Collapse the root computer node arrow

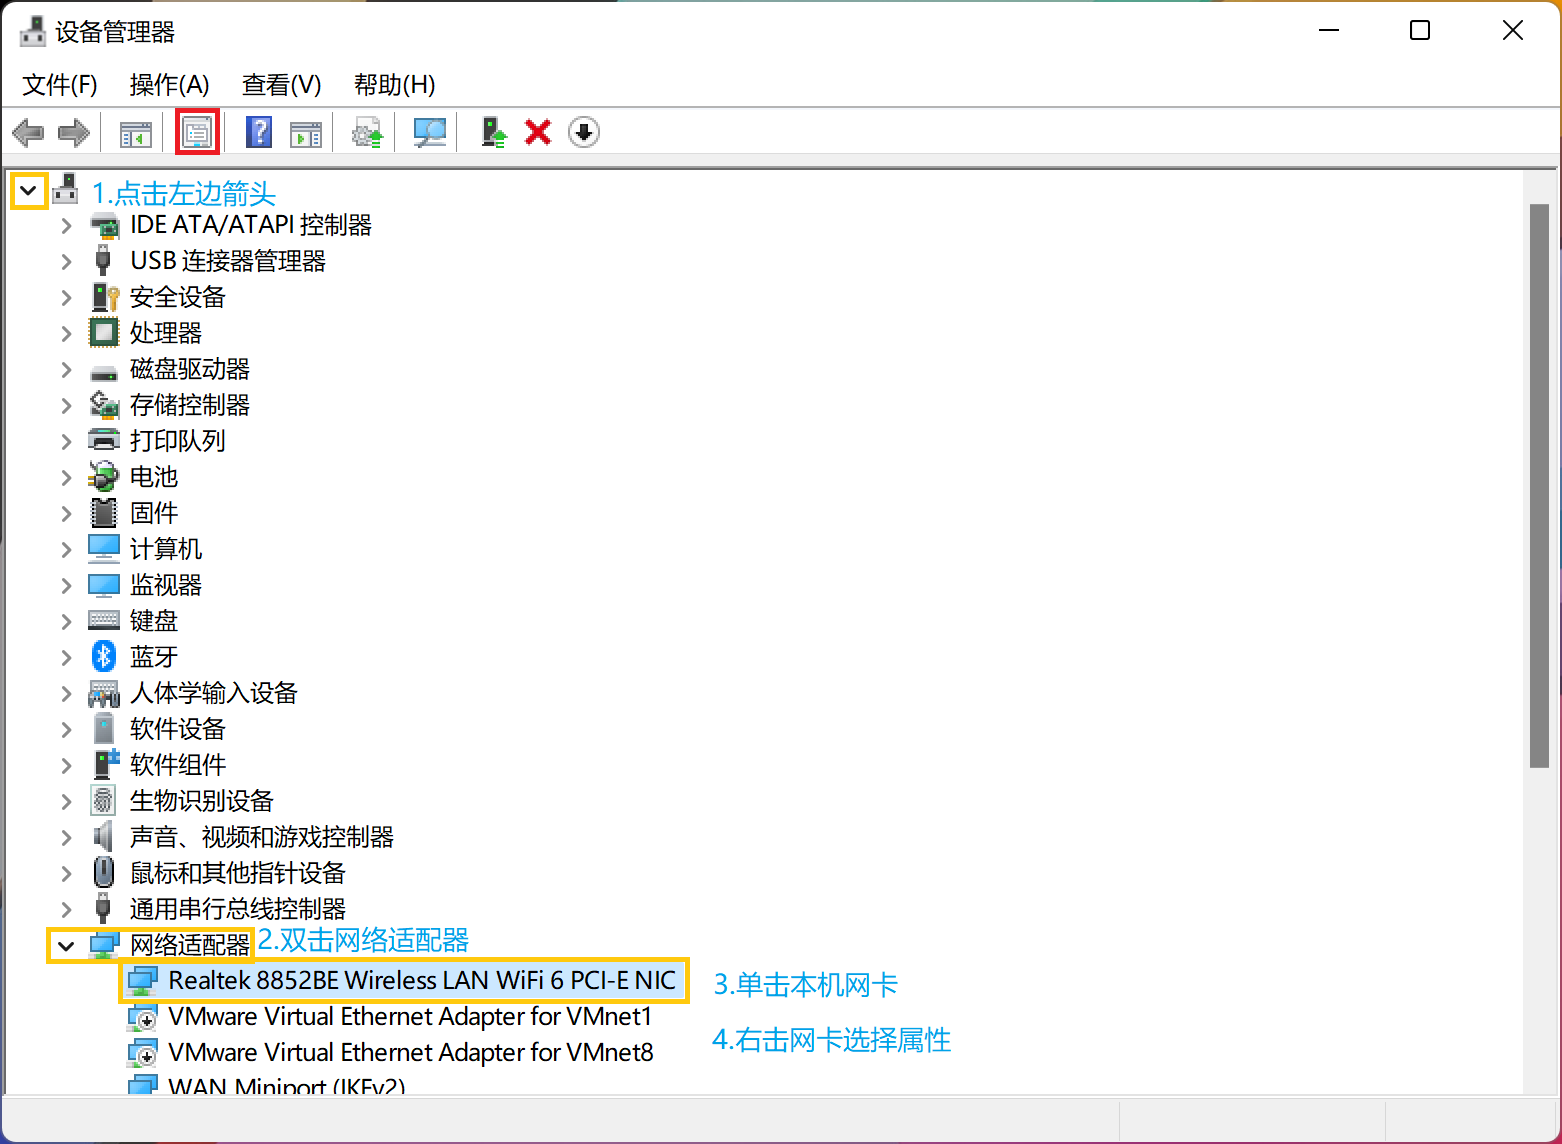(29, 190)
